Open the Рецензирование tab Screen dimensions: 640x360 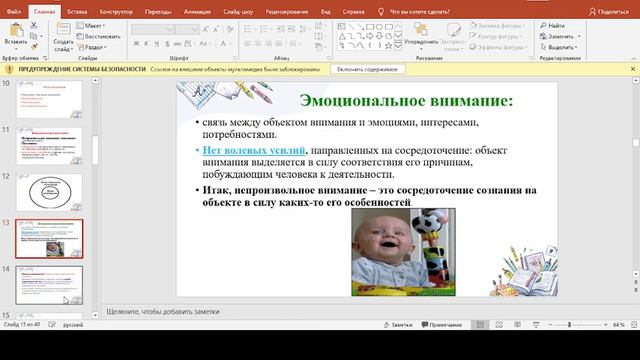pos(287,11)
